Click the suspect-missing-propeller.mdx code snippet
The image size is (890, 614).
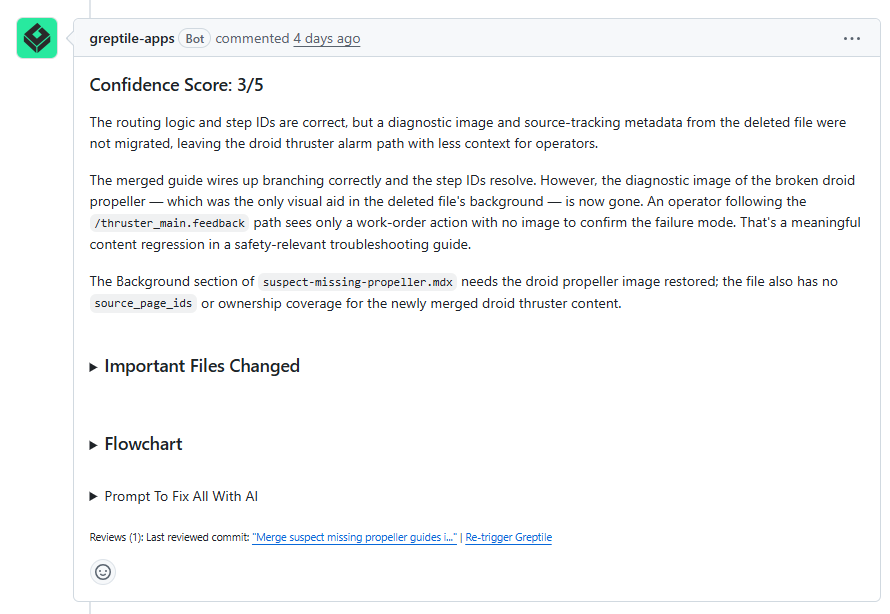coord(358,282)
